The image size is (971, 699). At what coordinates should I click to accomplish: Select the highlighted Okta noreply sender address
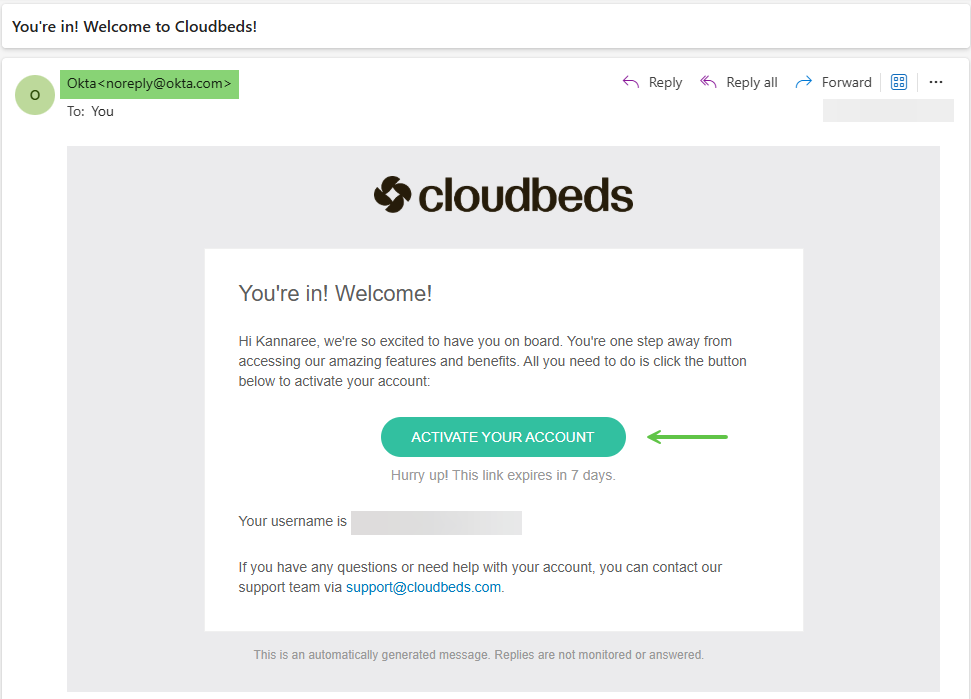tap(149, 84)
